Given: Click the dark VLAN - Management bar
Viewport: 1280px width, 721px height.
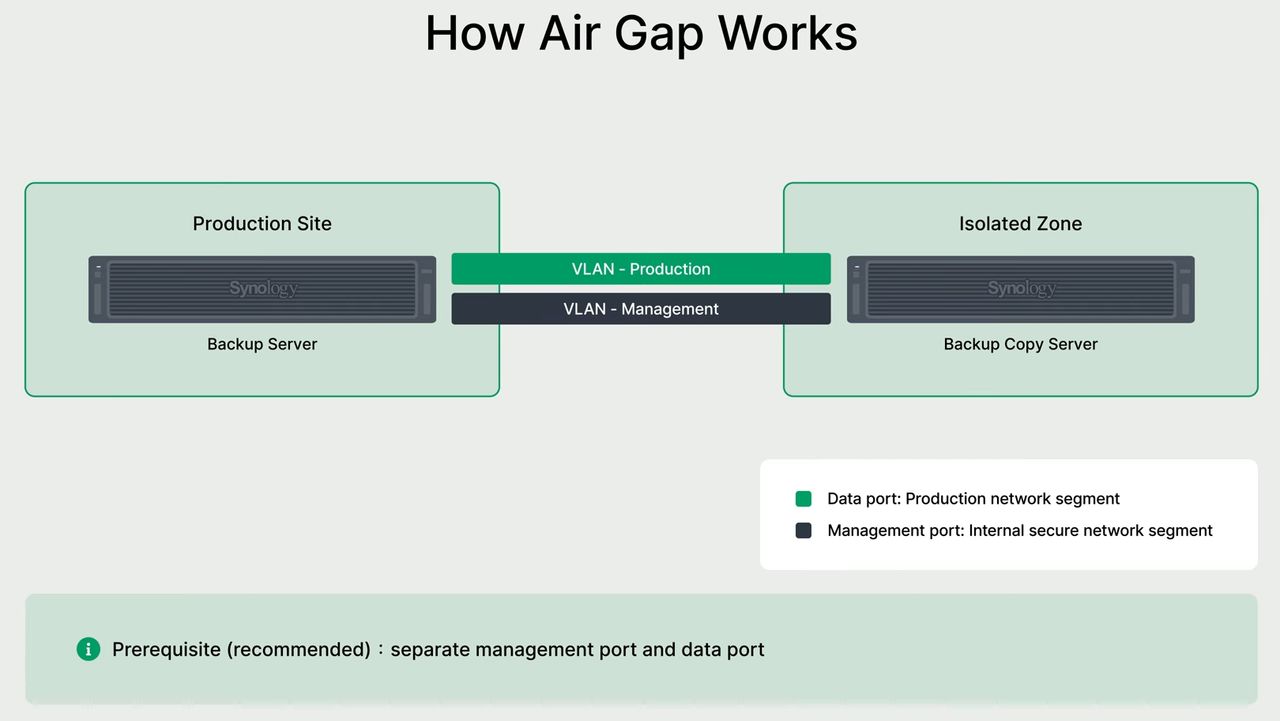Looking at the screenshot, I should coord(641,309).
